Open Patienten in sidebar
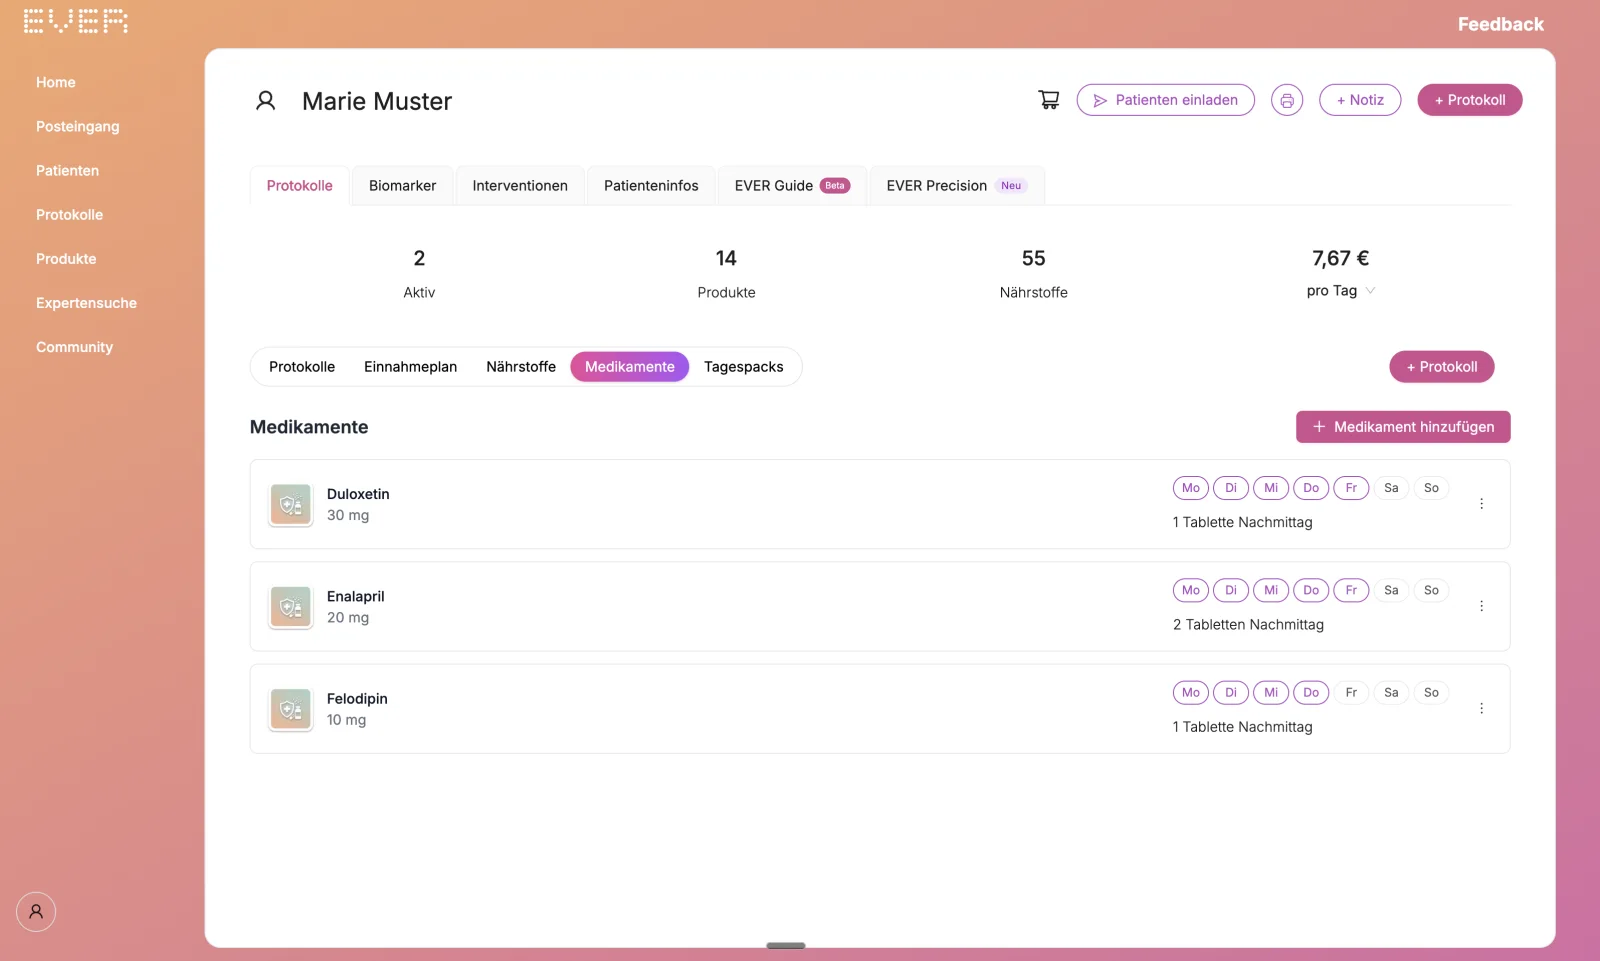Screen dimensions: 1600x961 pos(68,170)
